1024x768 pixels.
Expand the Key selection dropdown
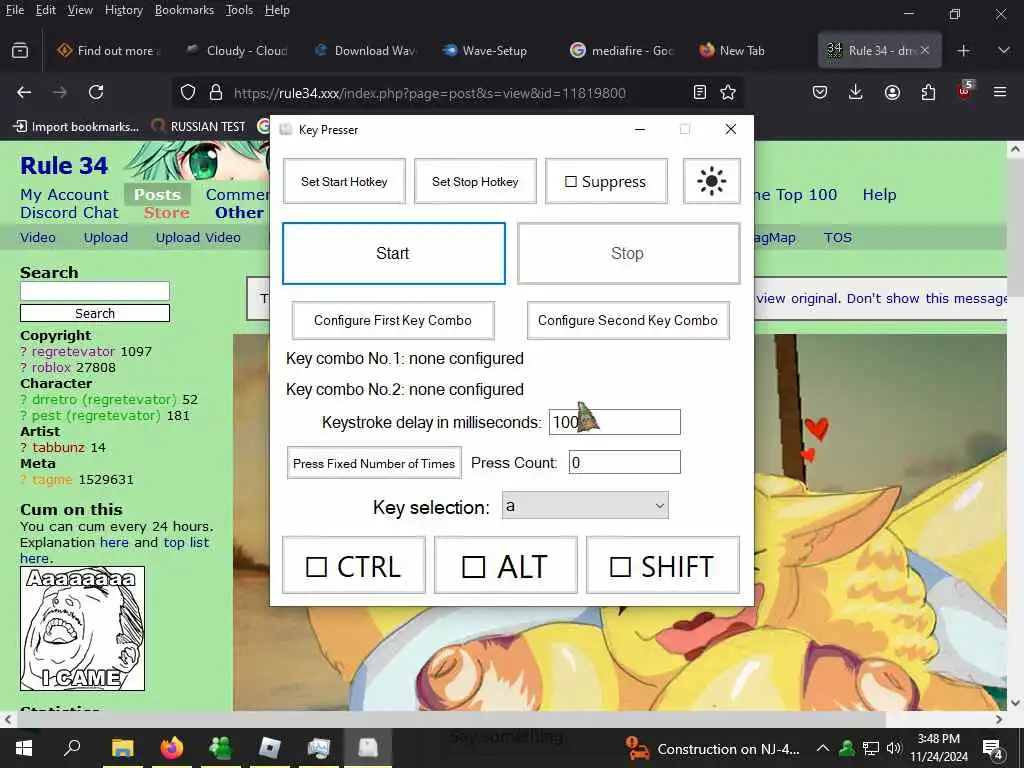tap(585, 505)
